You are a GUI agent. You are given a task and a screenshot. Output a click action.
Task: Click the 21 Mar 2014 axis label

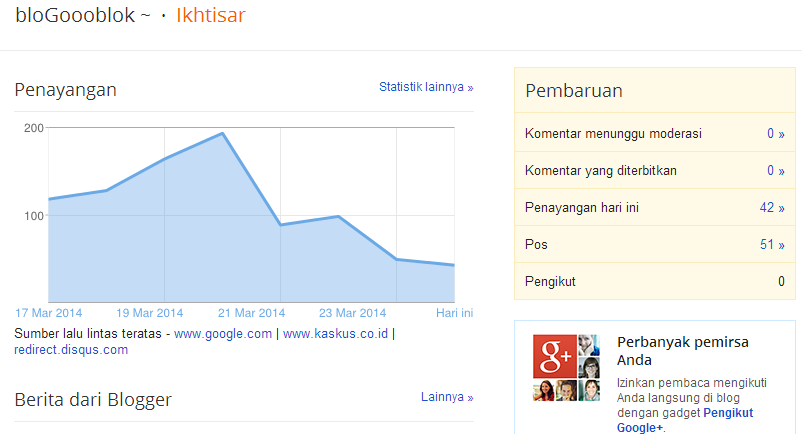[251, 313]
